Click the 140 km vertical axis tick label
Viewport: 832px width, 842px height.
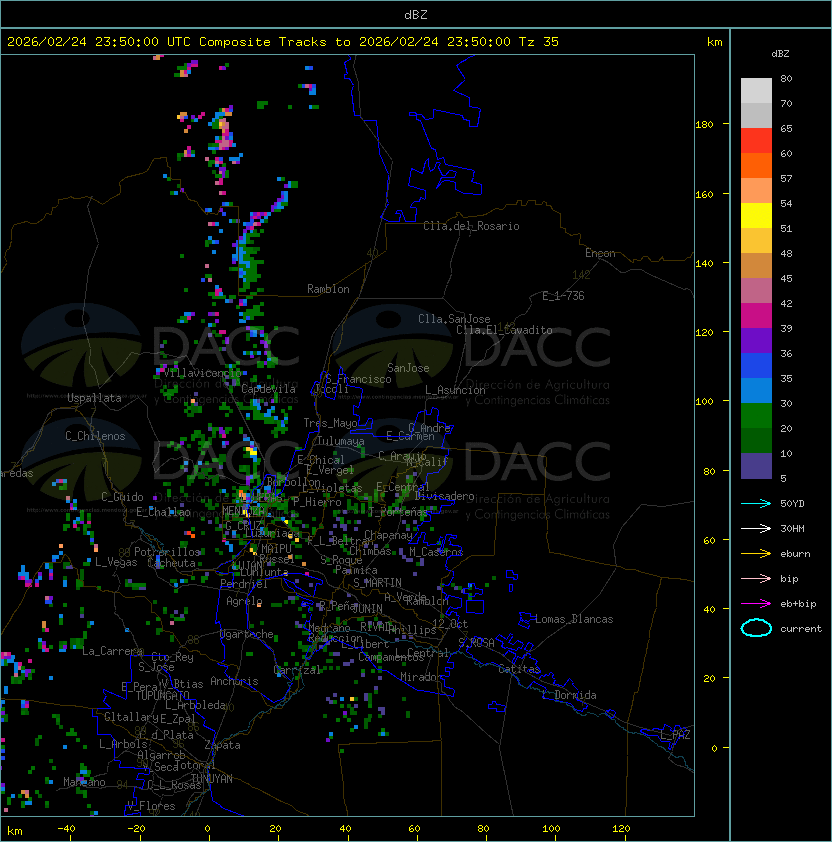tap(704, 263)
